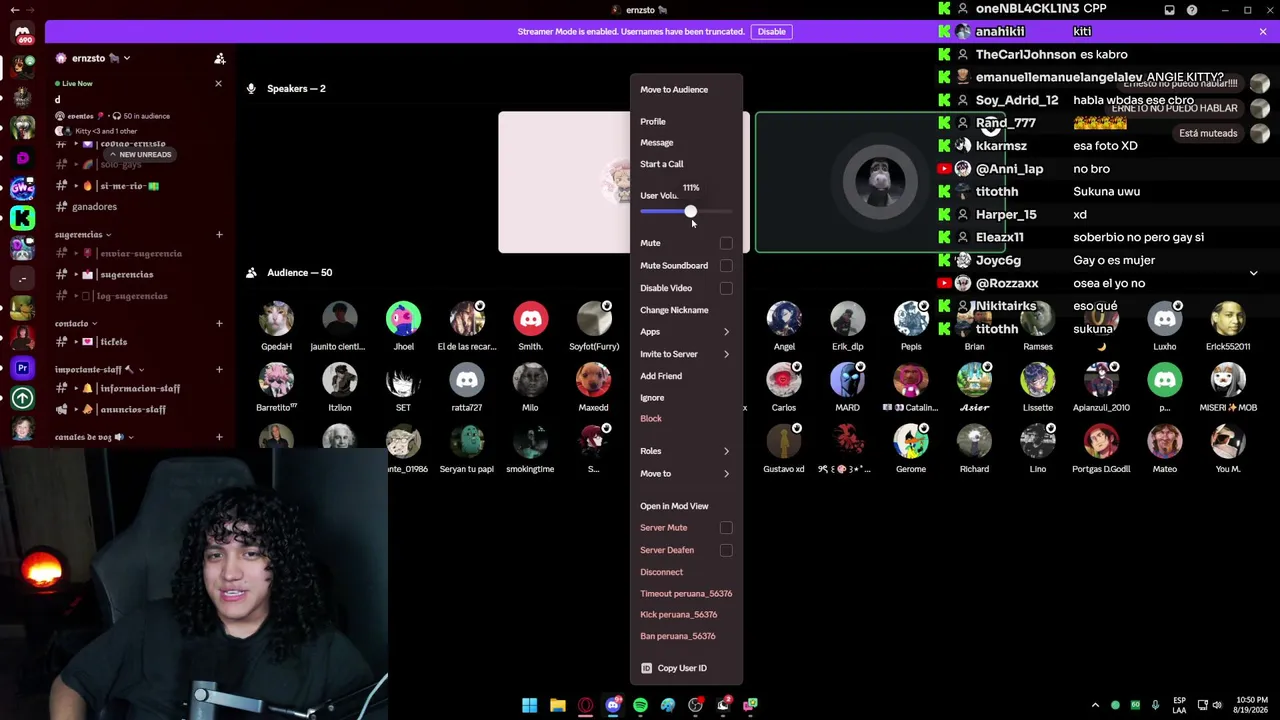Image resolution: width=1280 pixels, height=720 pixels.
Task: Expand the Move to submenu
Action: pos(686,474)
